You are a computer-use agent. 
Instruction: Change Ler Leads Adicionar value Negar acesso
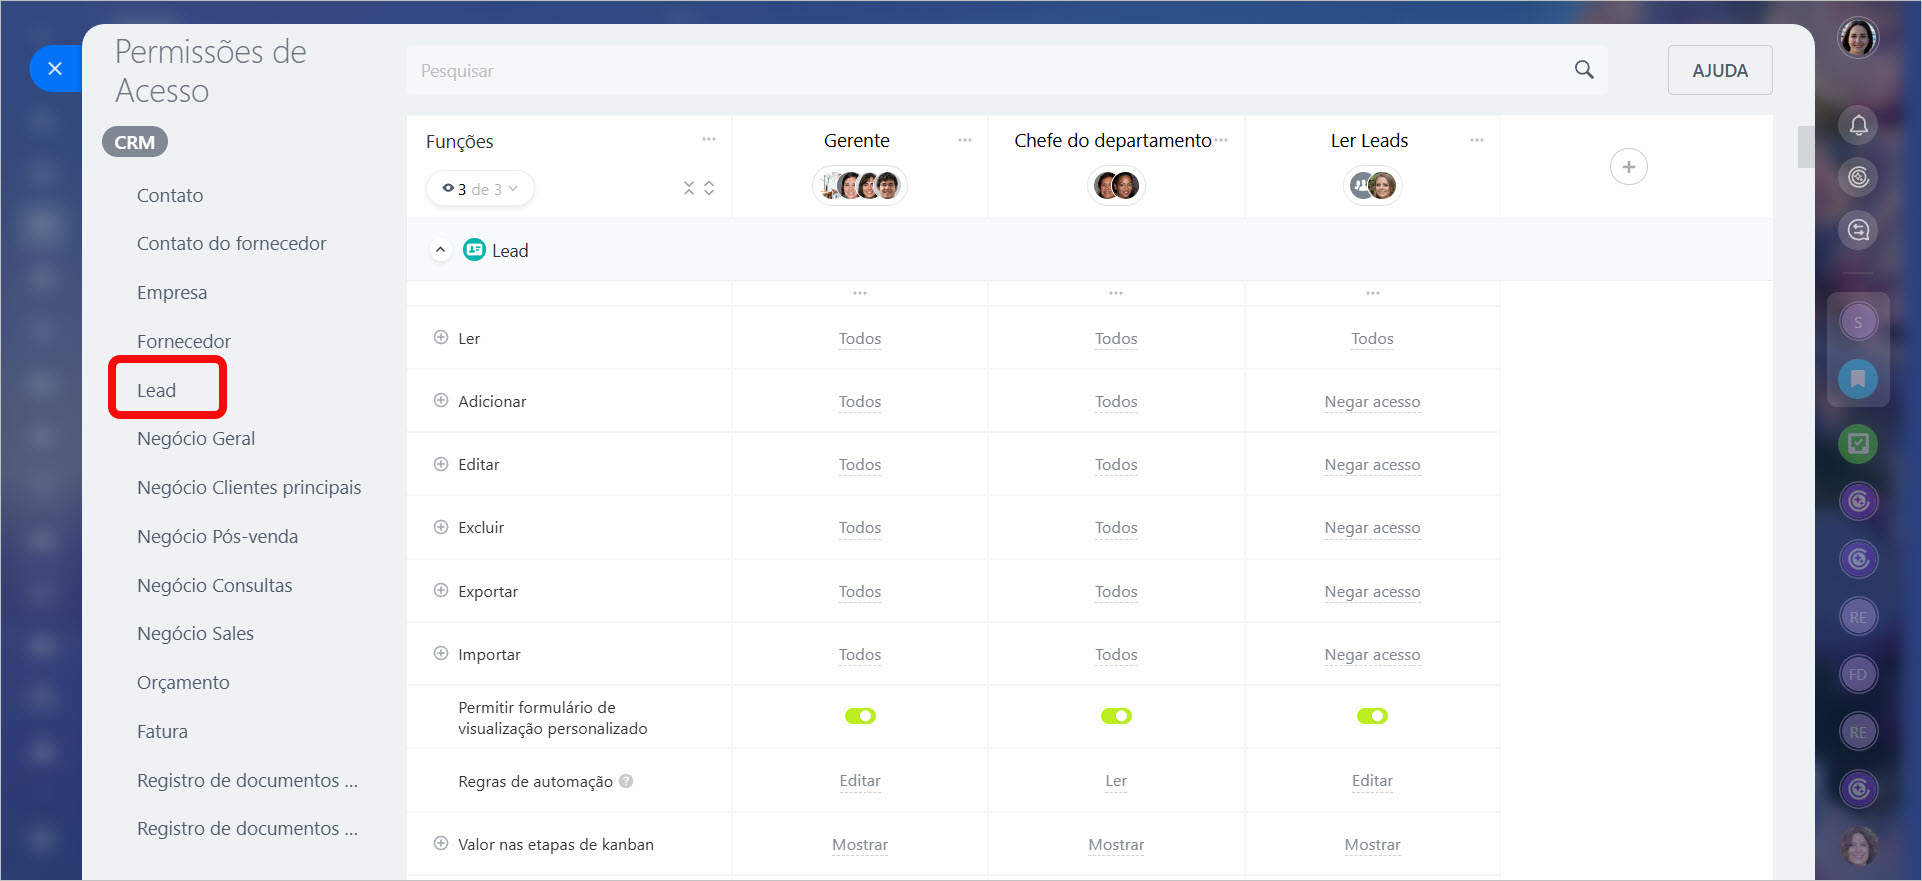point(1372,402)
